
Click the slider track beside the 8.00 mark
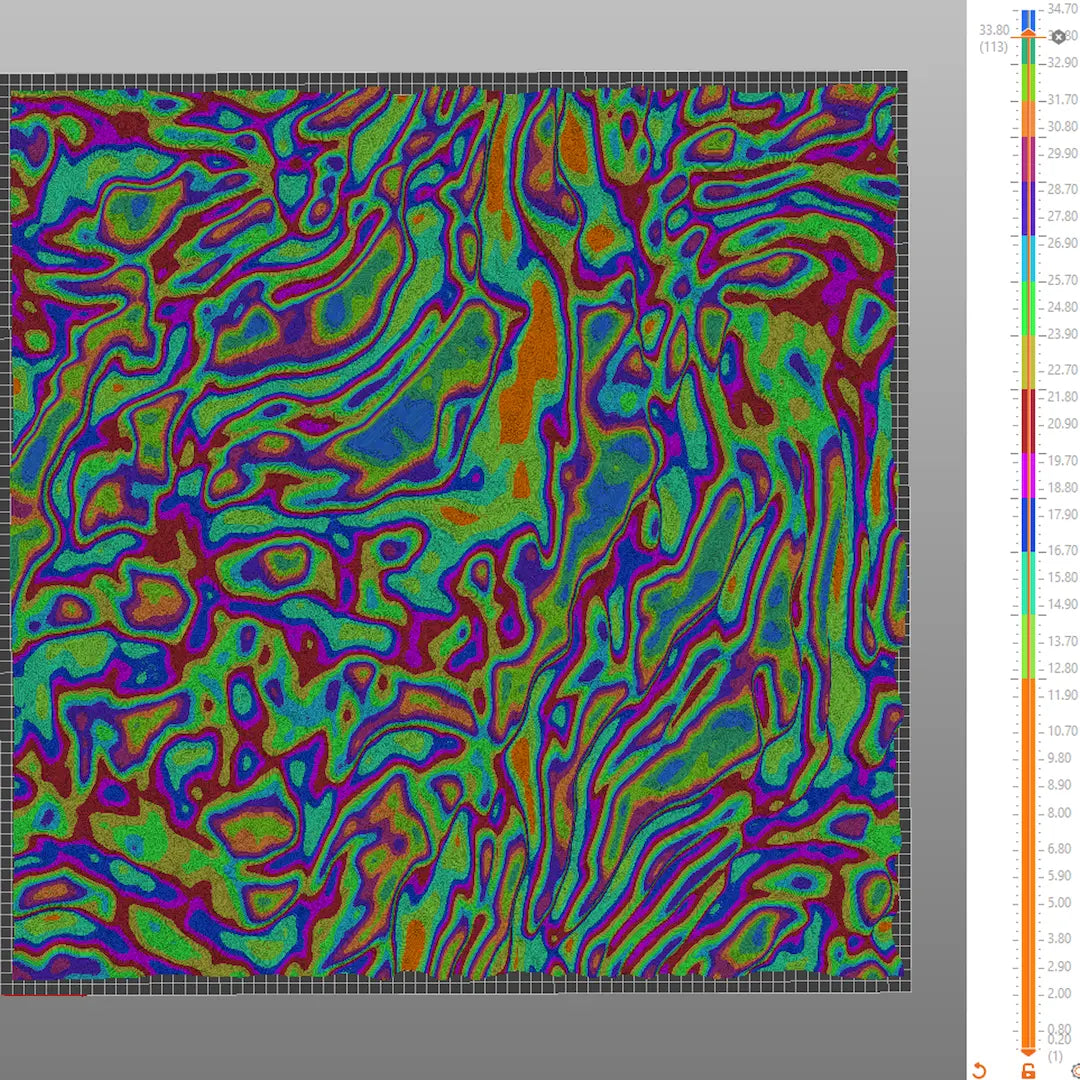(1028, 813)
